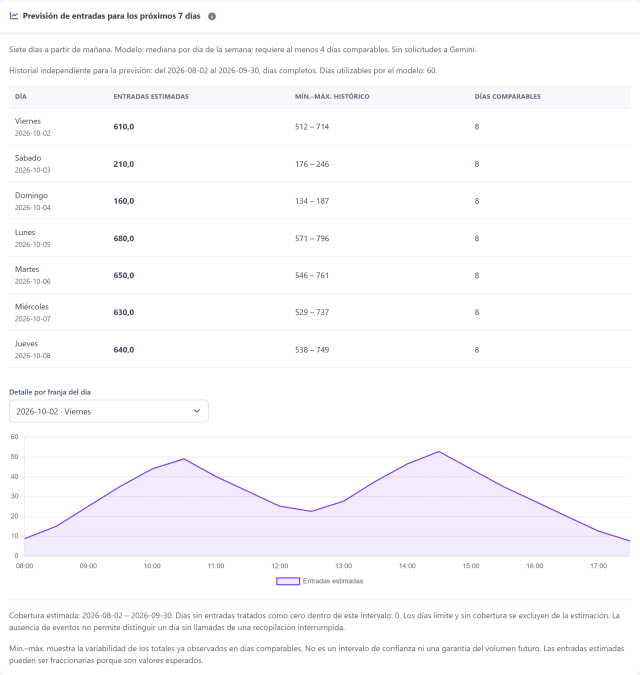Click the 680,0 estimated entries value
This screenshot has height=675, width=640.
[124, 238]
